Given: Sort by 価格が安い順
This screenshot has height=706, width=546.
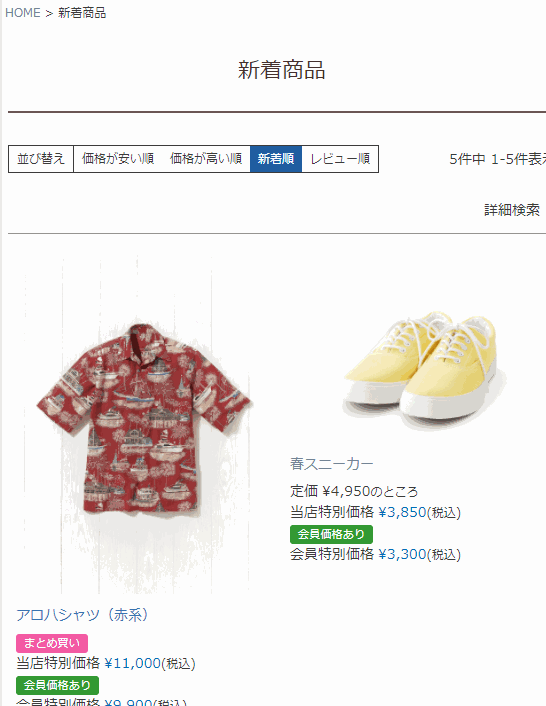Looking at the screenshot, I should (x=118, y=159).
